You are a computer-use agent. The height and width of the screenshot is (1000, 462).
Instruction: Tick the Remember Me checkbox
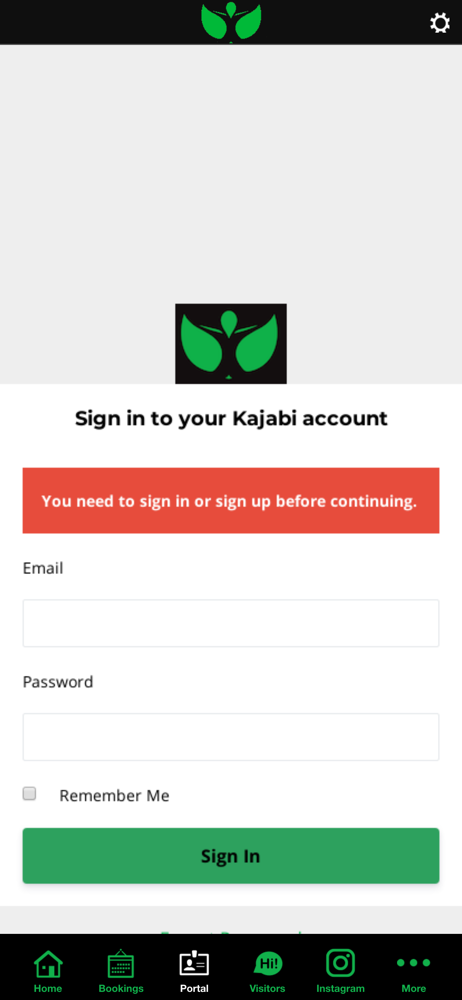tap(29, 793)
